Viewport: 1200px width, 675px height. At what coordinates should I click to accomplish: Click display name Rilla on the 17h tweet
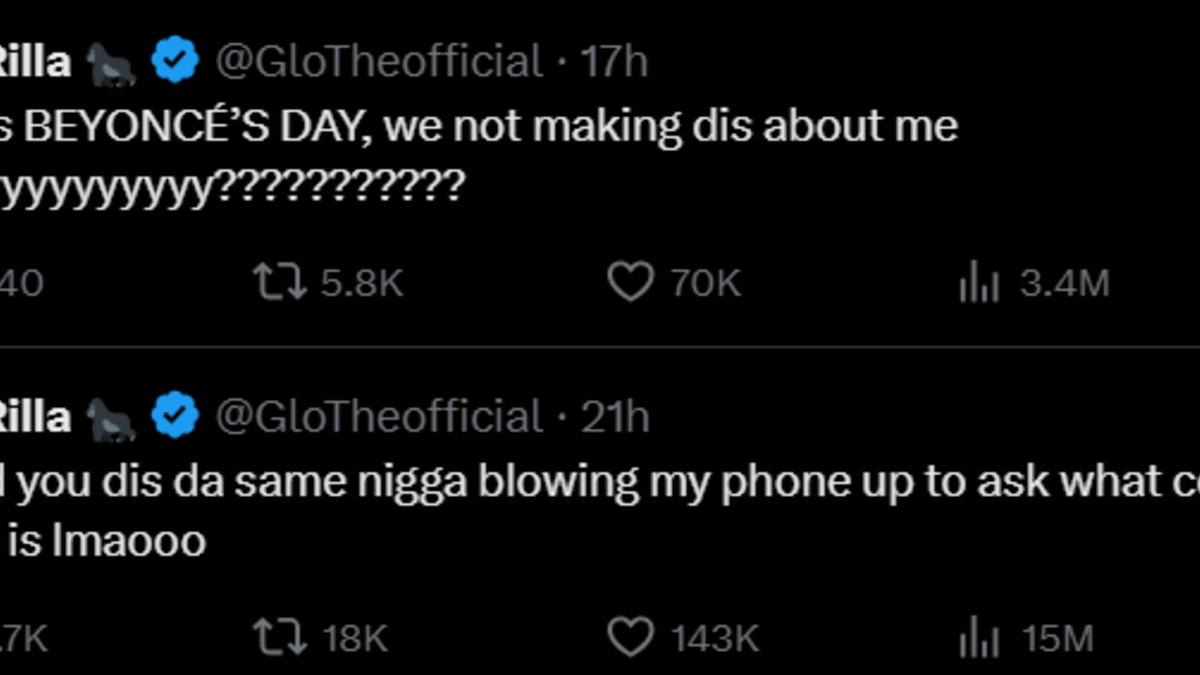(x=35, y=63)
